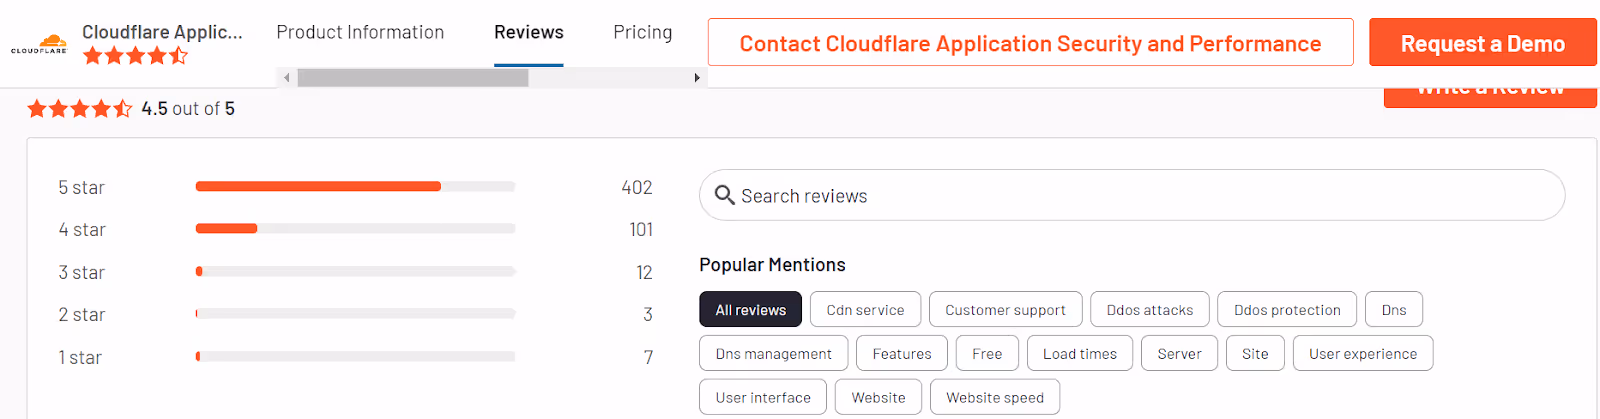Click the '1 star' label
The height and width of the screenshot is (419, 1600).
tap(80, 358)
